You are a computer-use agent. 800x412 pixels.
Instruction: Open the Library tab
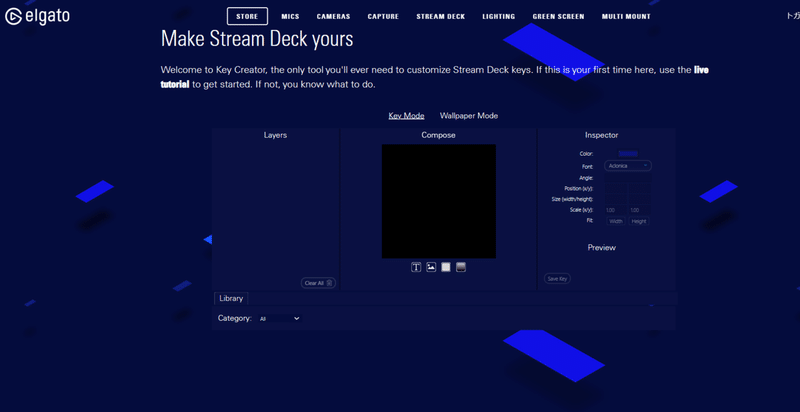coord(231,298)
